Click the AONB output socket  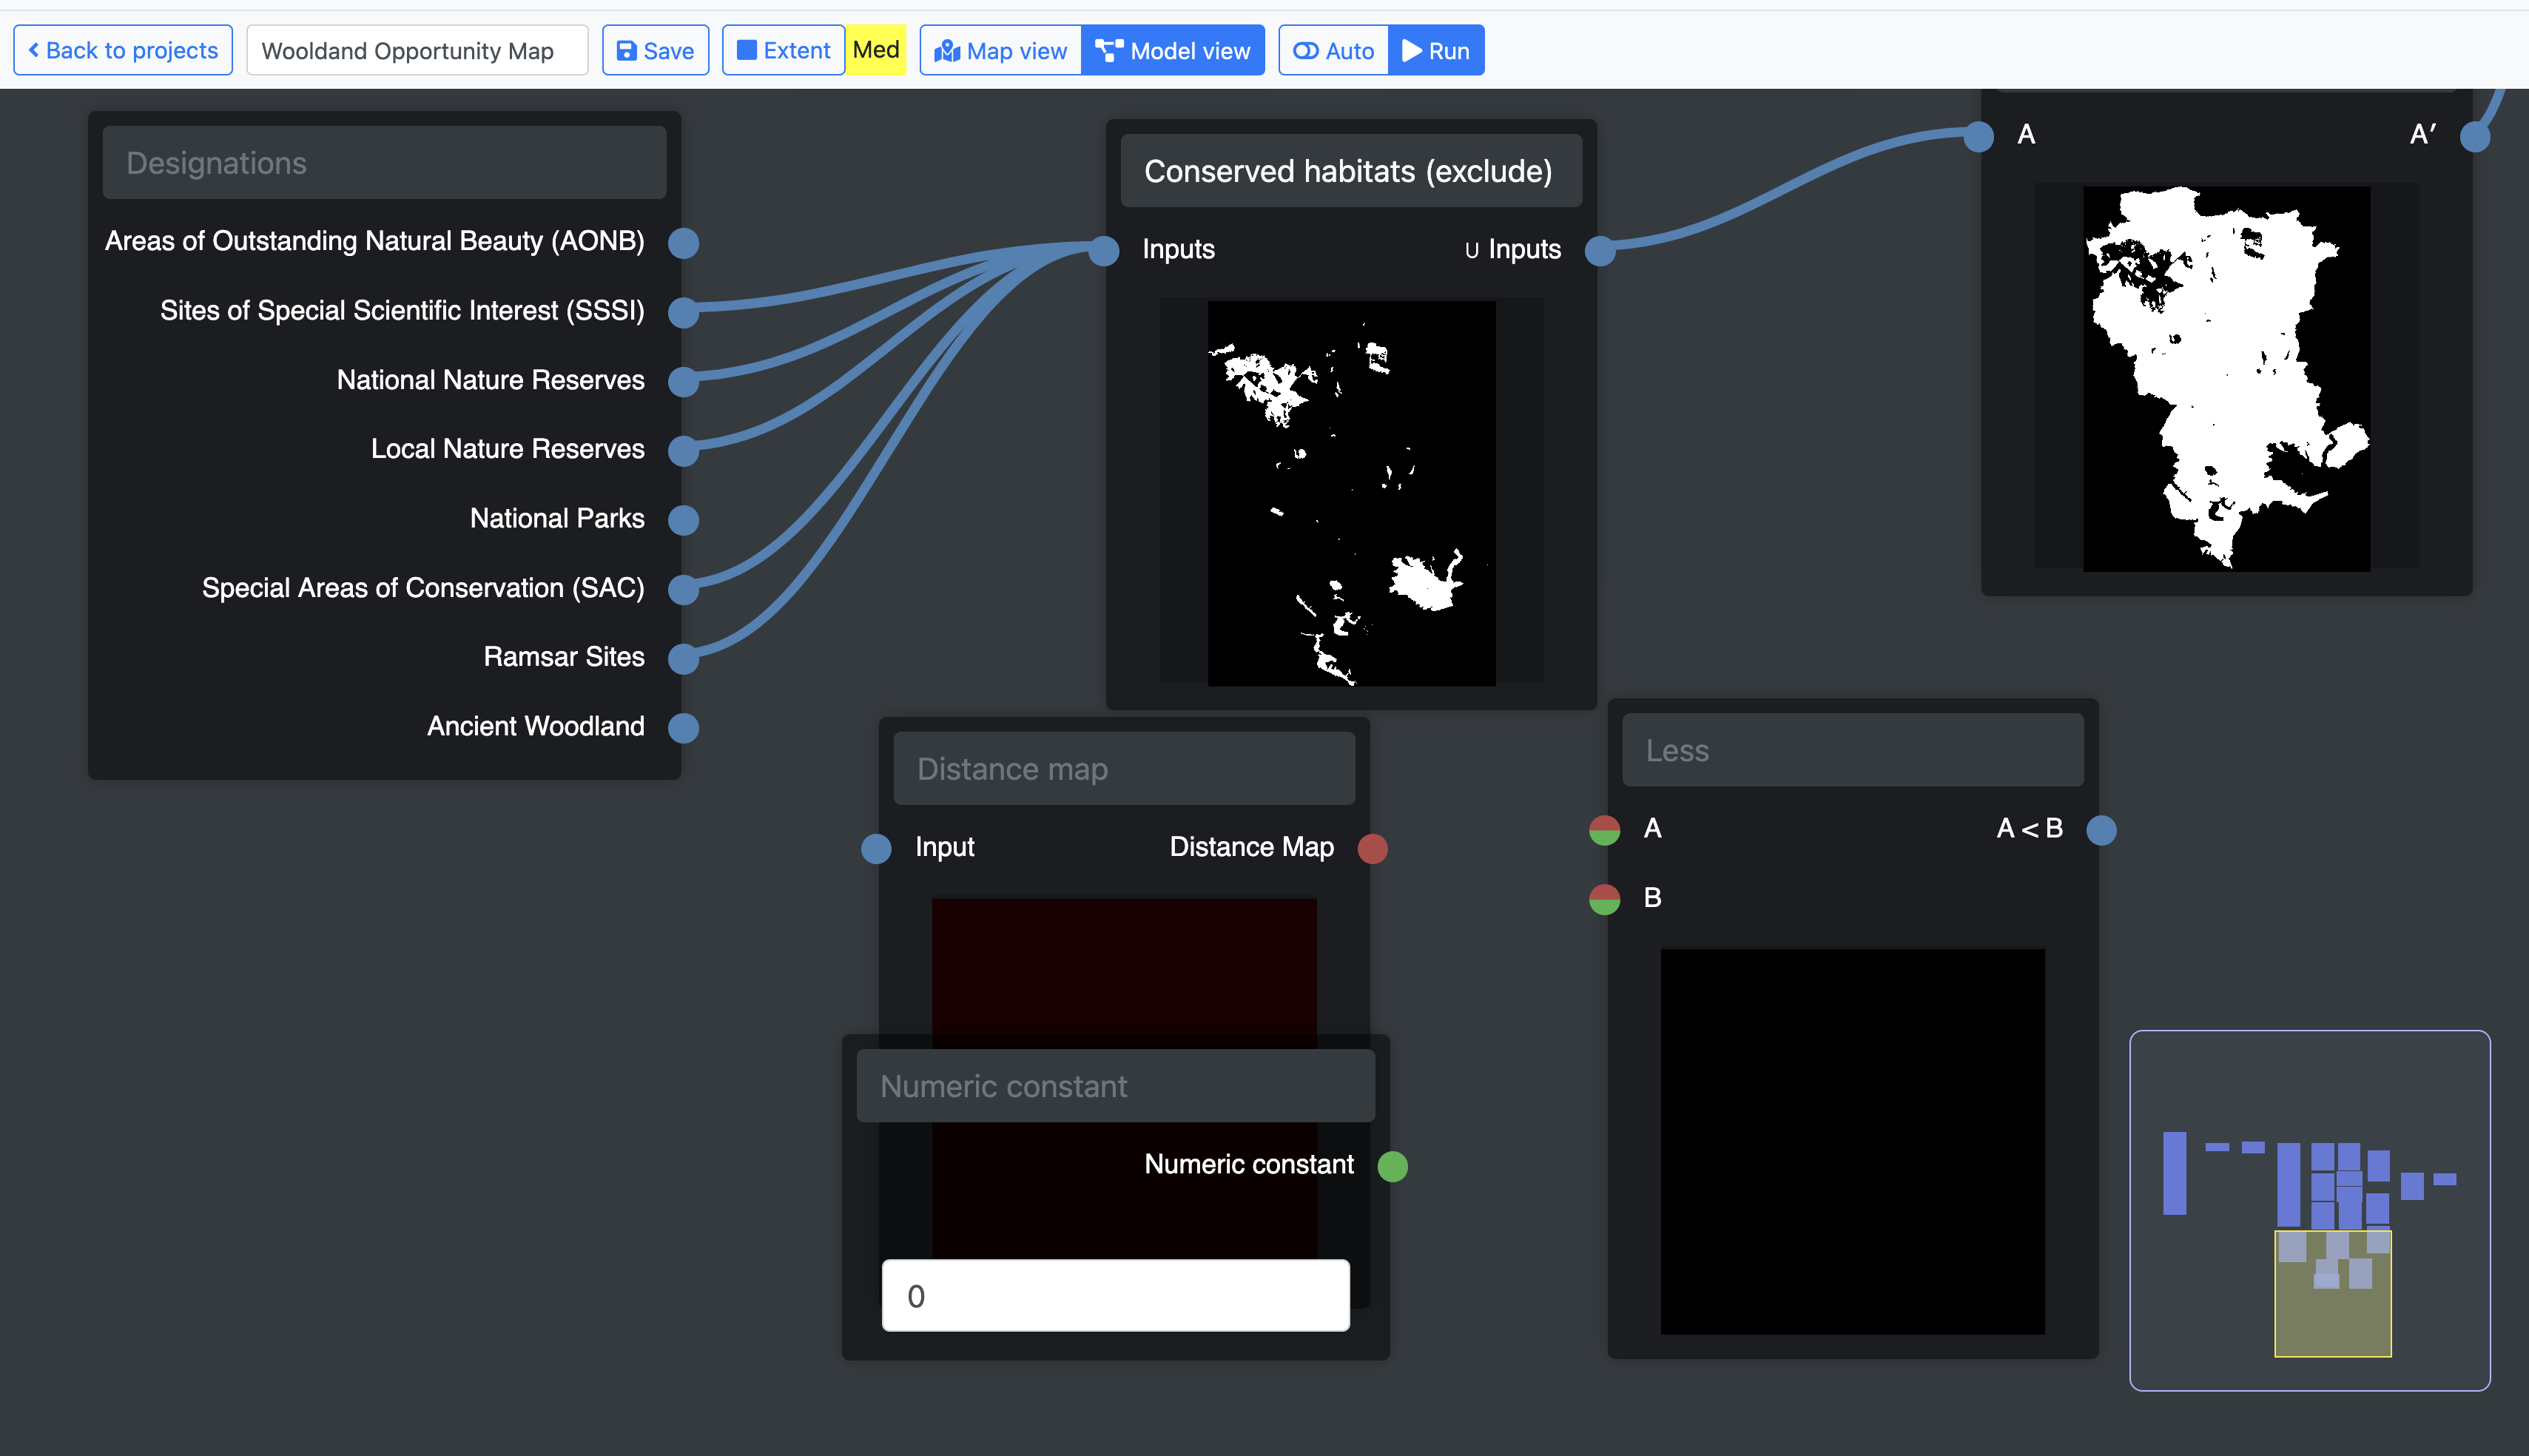click(x=683, y=243)
